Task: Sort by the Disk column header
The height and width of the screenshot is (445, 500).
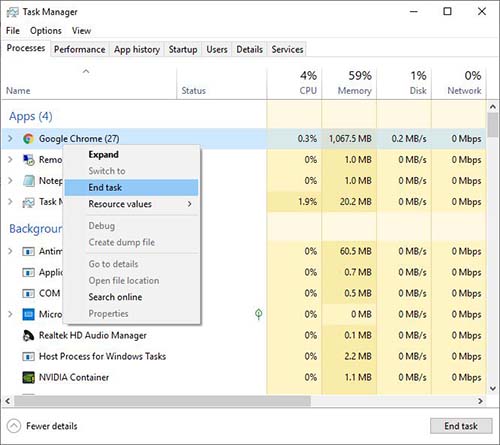Action: pos(404,83)
